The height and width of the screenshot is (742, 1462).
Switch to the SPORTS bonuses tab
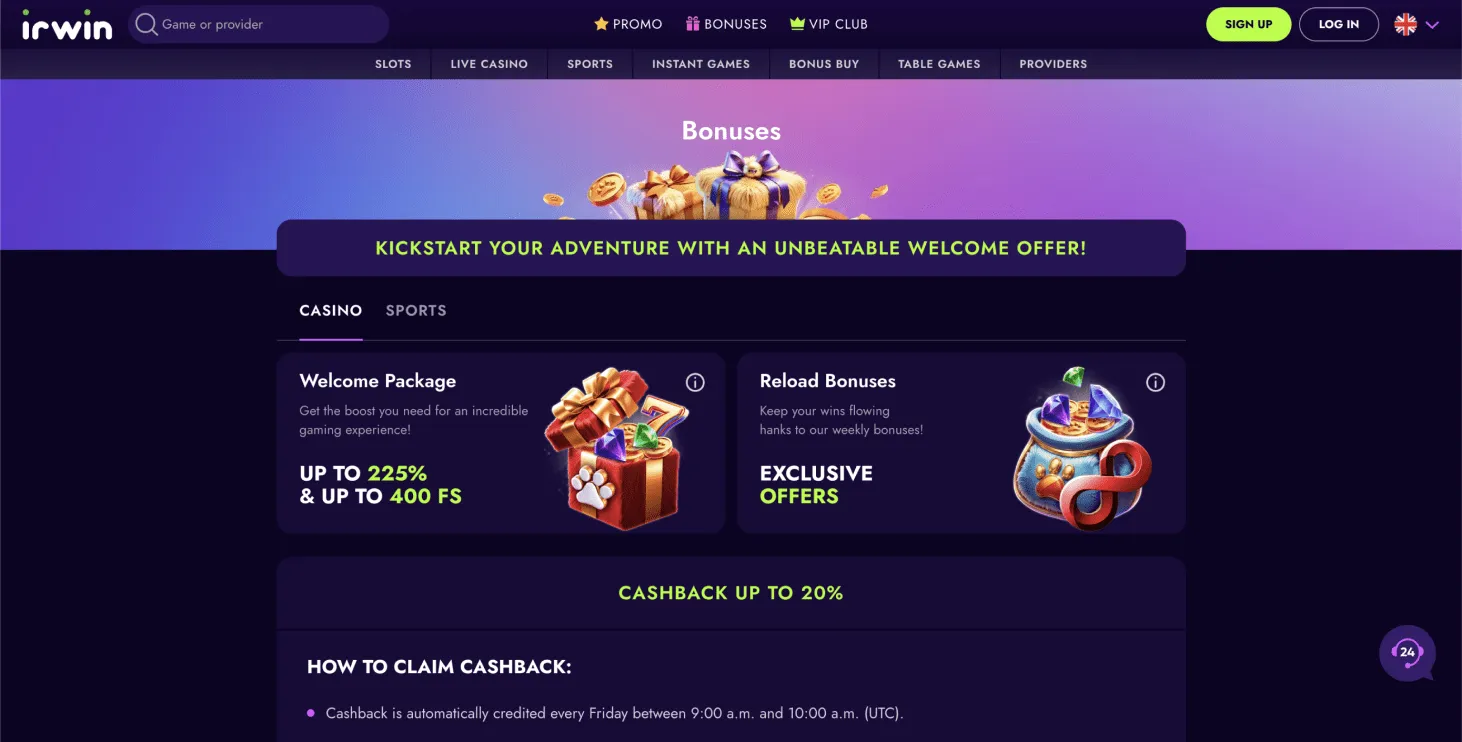(x=416, y=311)
